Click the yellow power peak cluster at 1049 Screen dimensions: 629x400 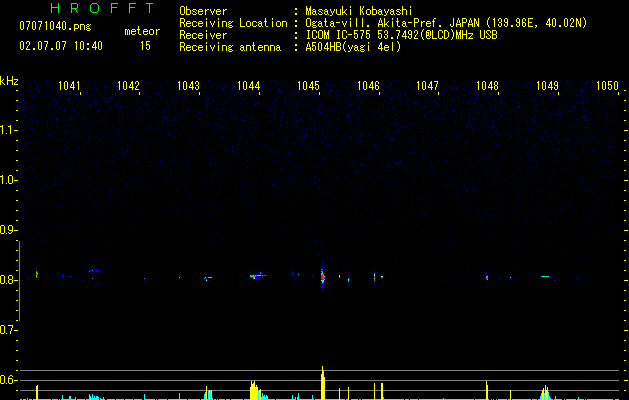pyautogui.click(x=545, y=392)
